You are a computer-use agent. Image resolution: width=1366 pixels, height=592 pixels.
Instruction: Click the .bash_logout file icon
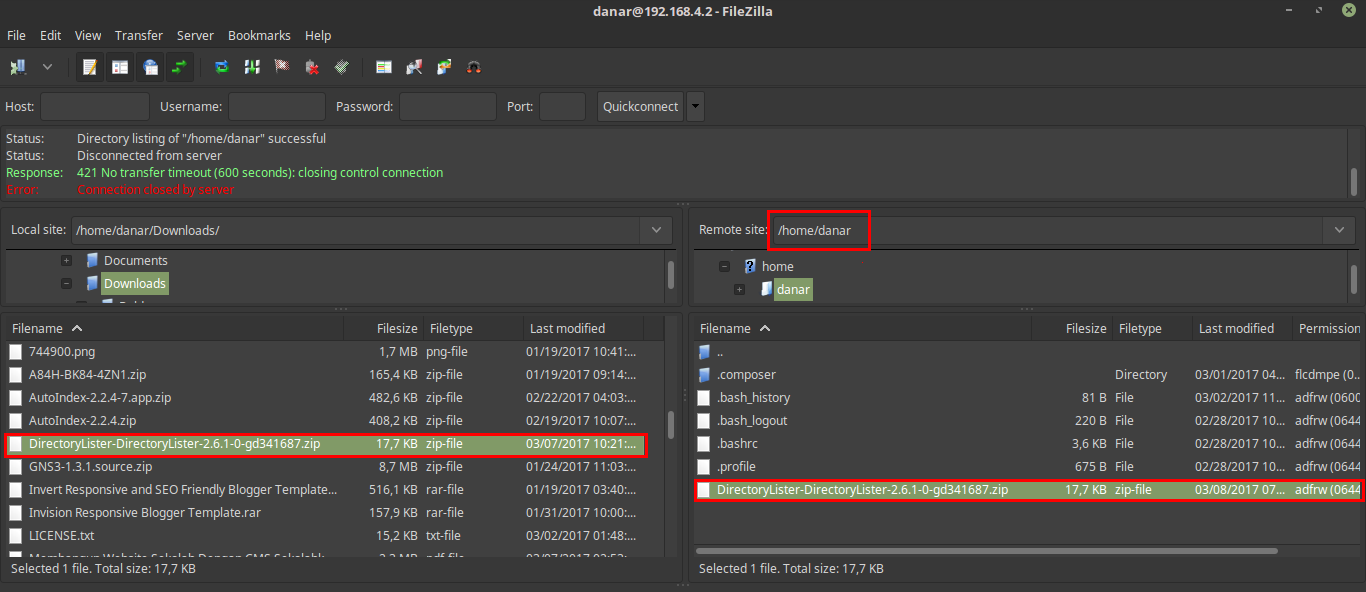point(704,420)
